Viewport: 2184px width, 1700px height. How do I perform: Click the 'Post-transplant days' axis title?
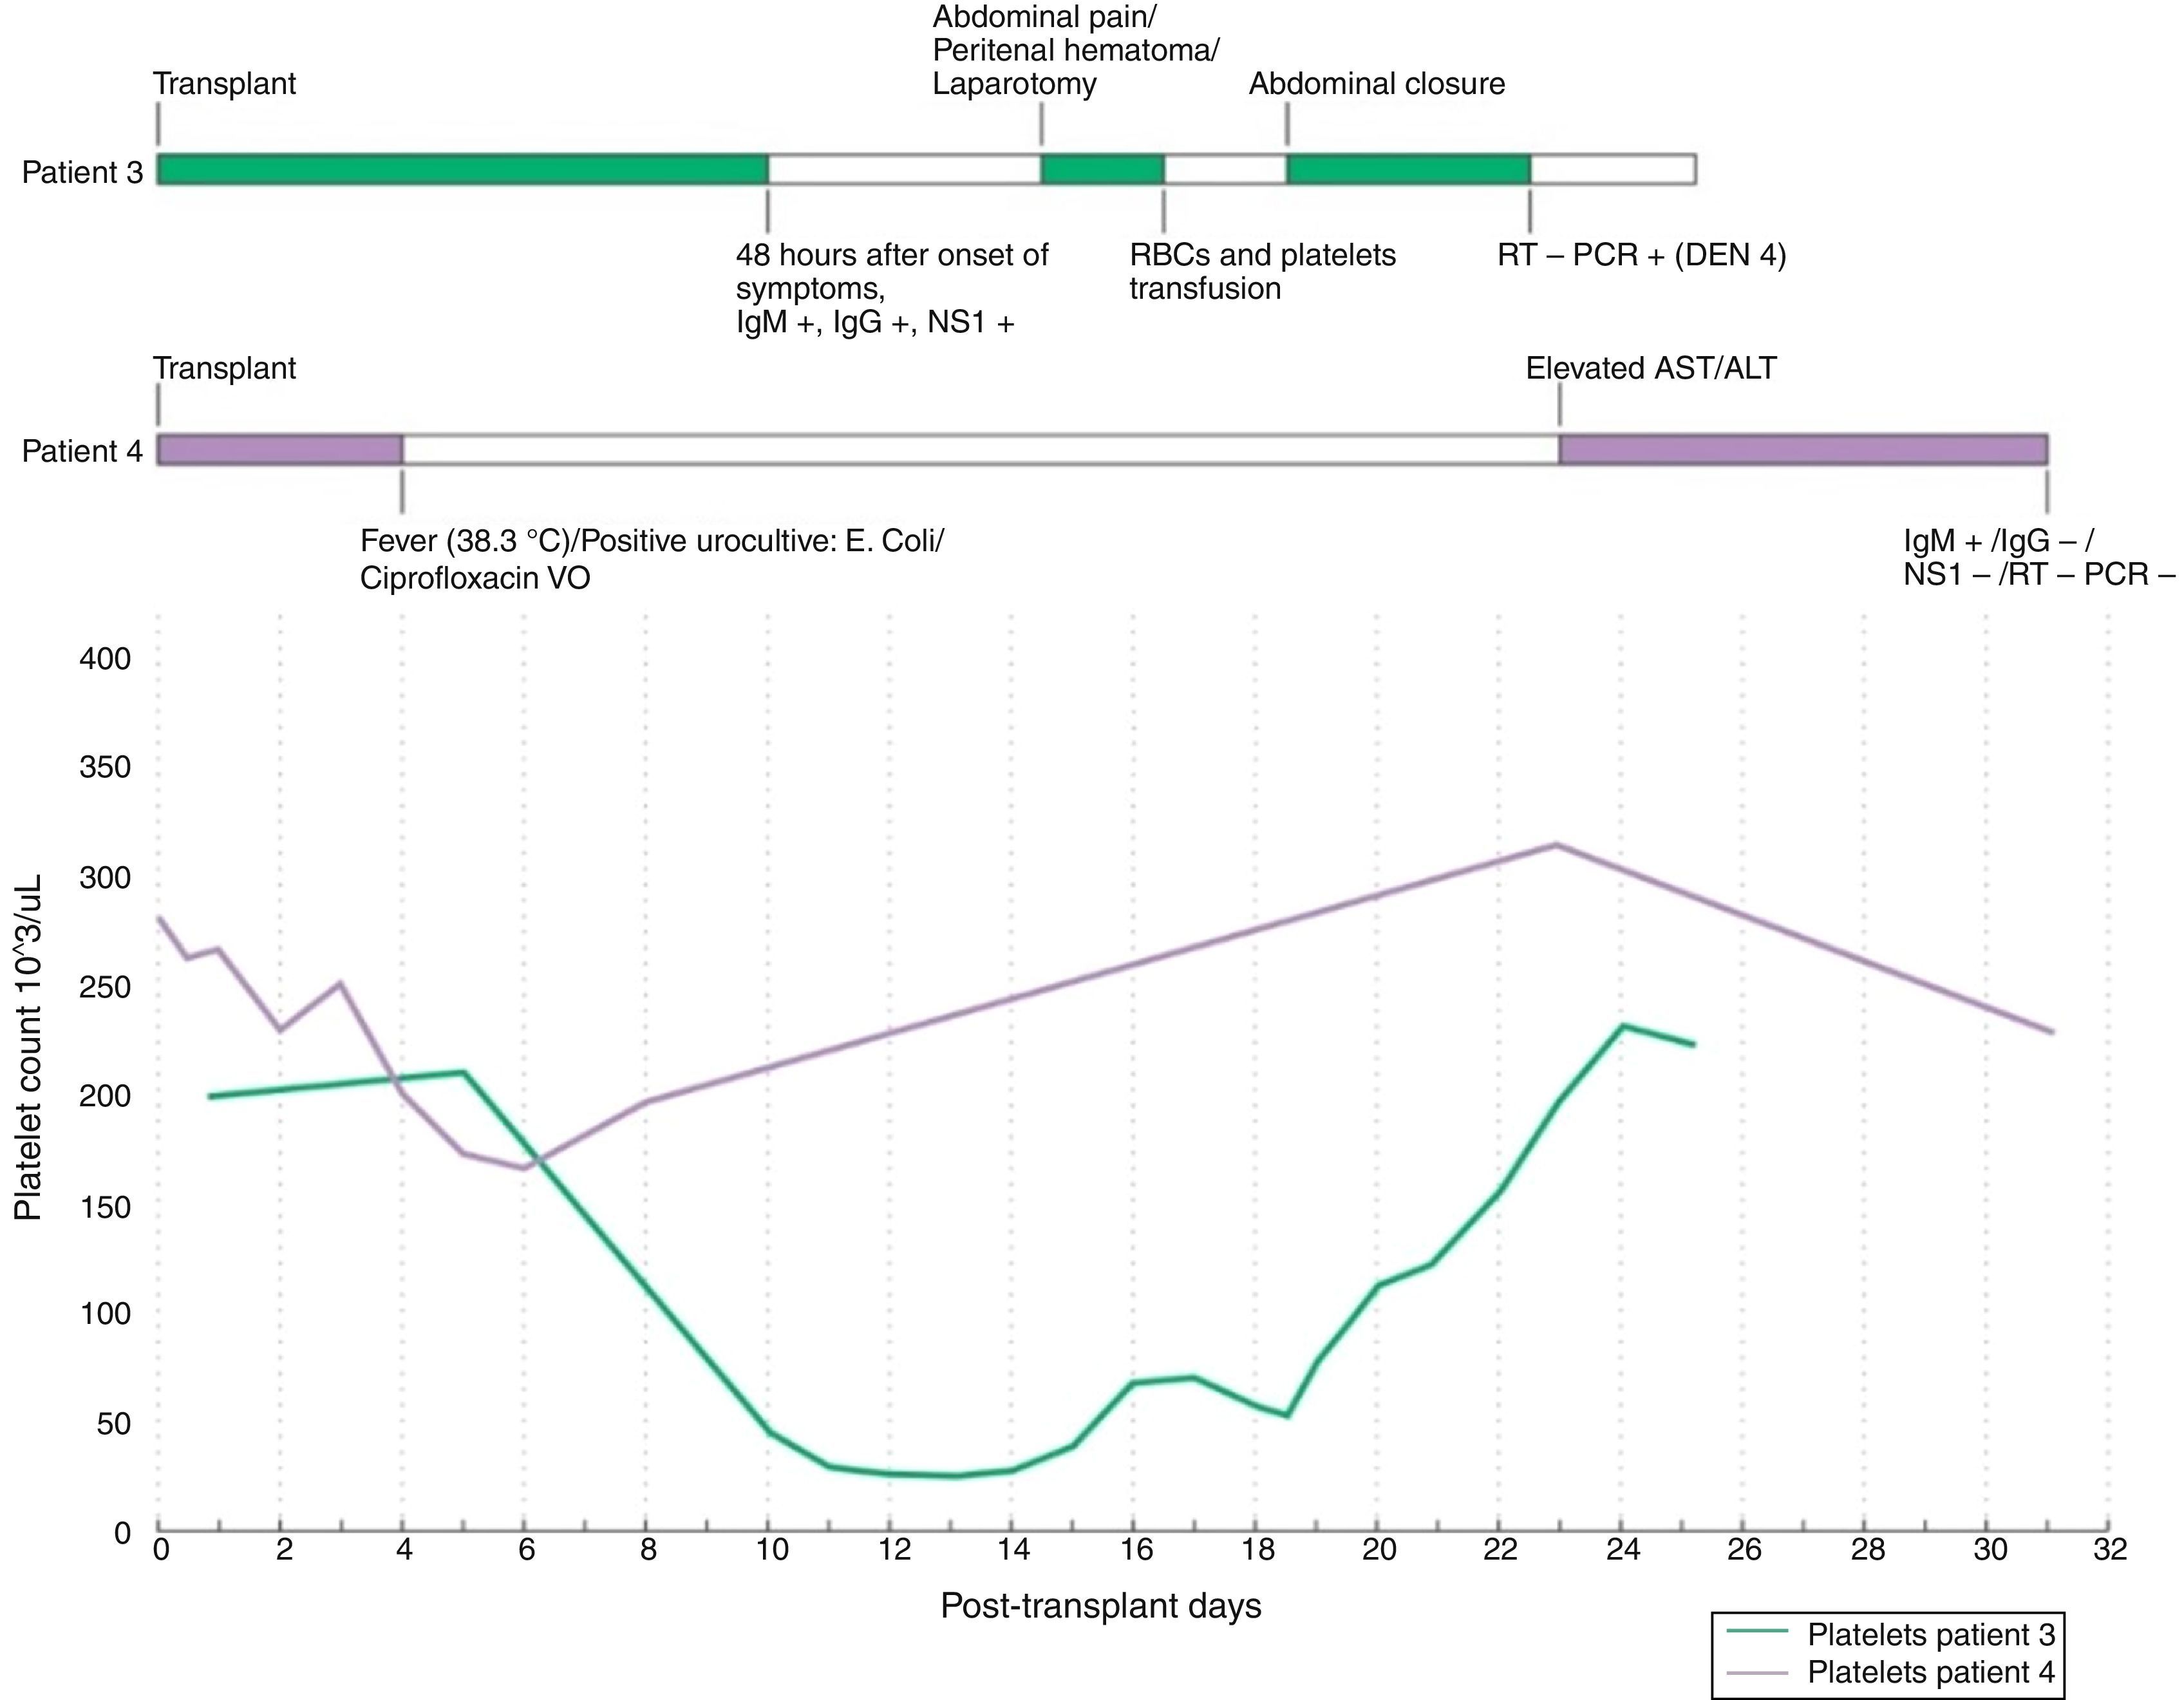click(x=1100, y=1606)
